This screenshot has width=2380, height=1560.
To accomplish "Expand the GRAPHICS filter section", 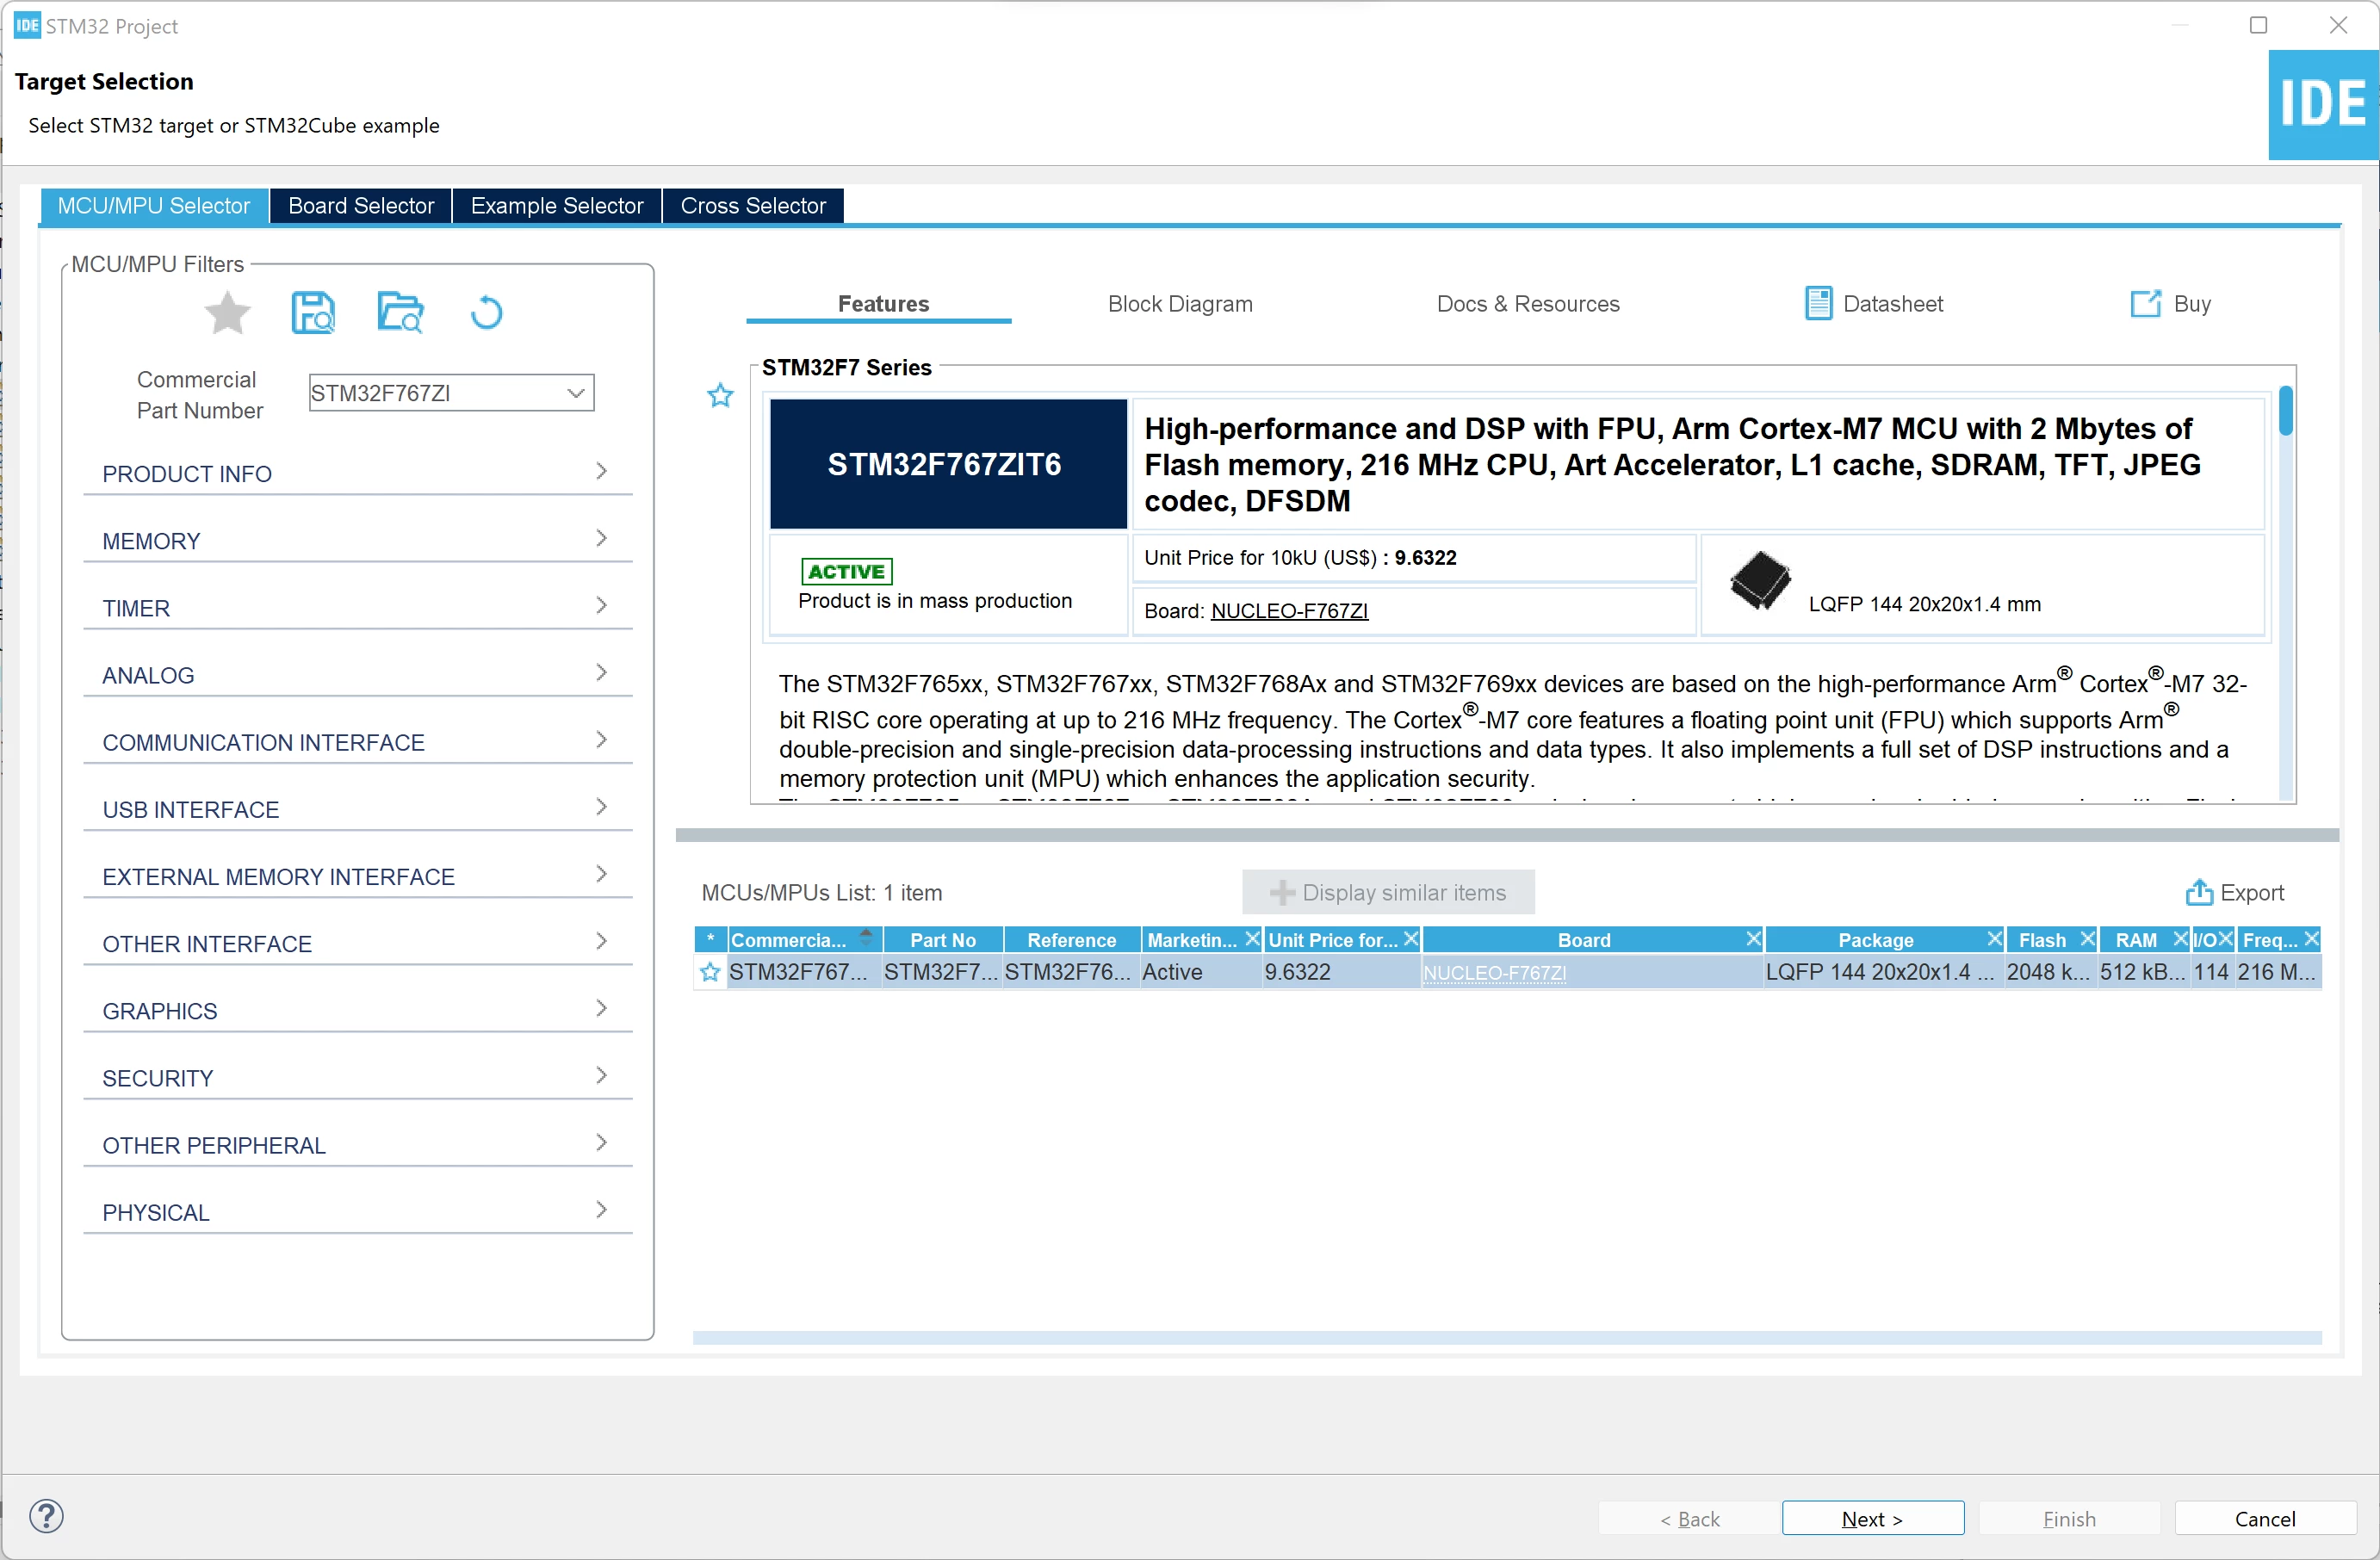I will [357, 1009].
